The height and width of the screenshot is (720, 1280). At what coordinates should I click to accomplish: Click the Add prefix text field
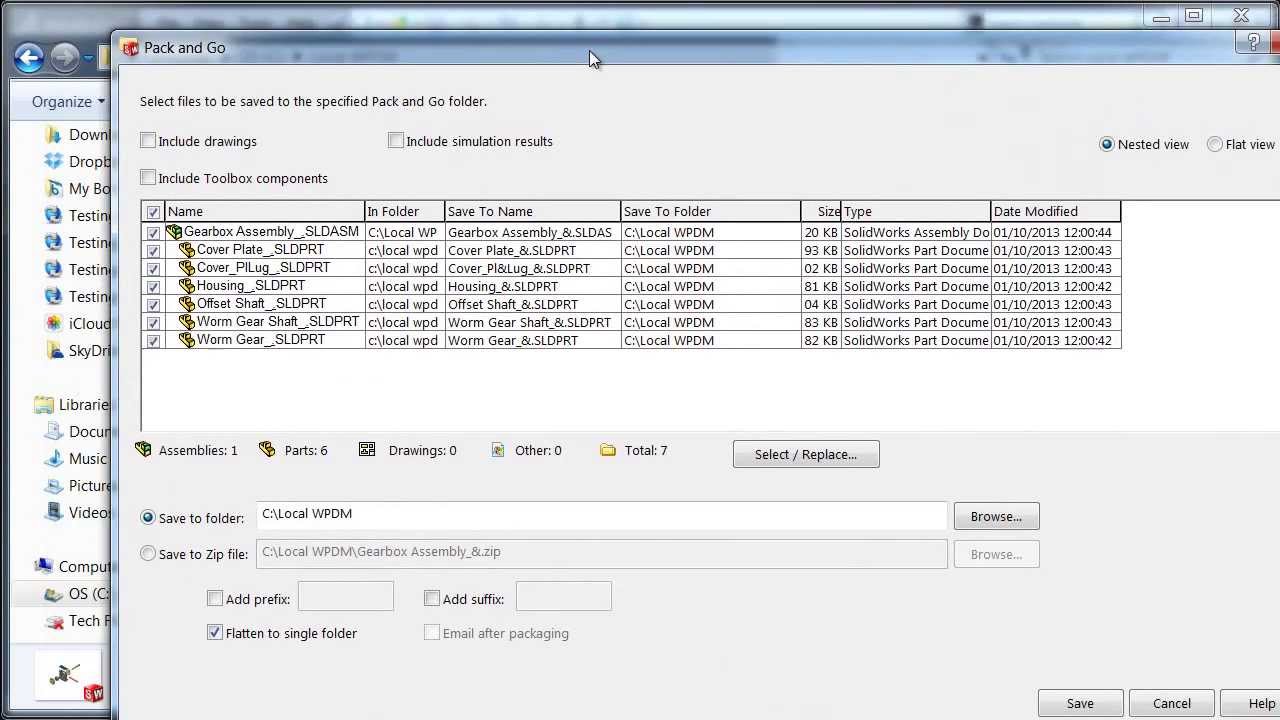point(346,597)
